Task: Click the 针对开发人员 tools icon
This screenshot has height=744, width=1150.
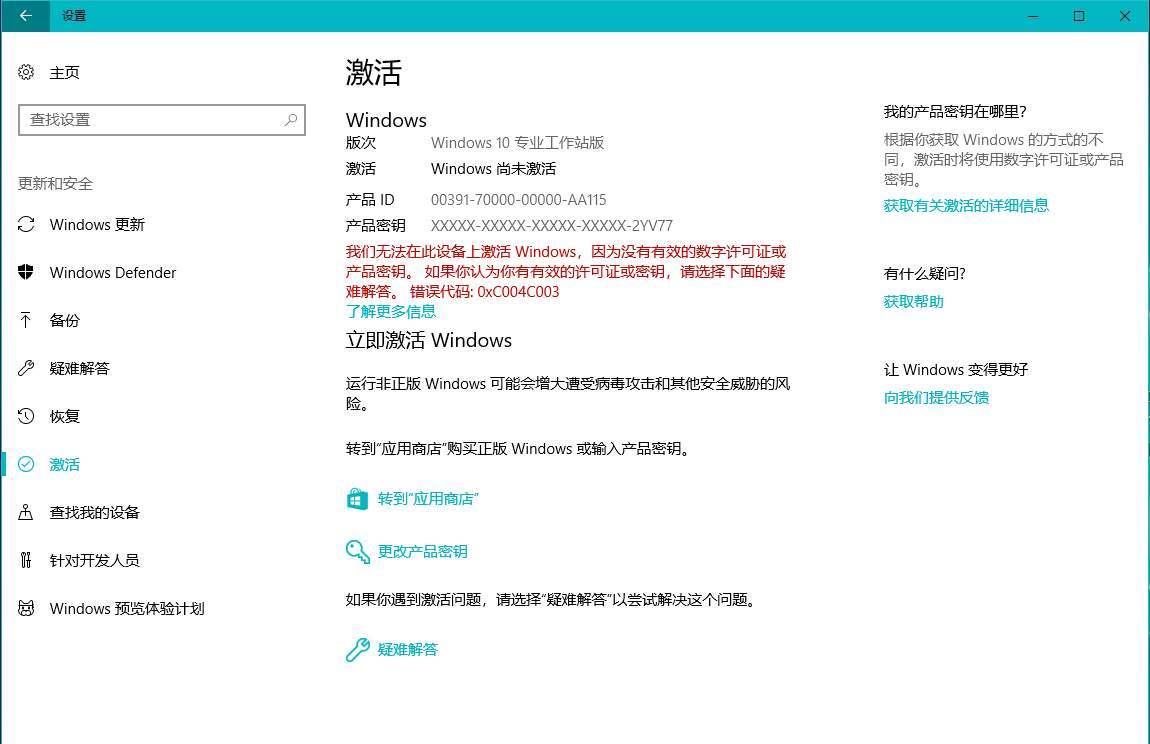Action: tap(26, 560)
